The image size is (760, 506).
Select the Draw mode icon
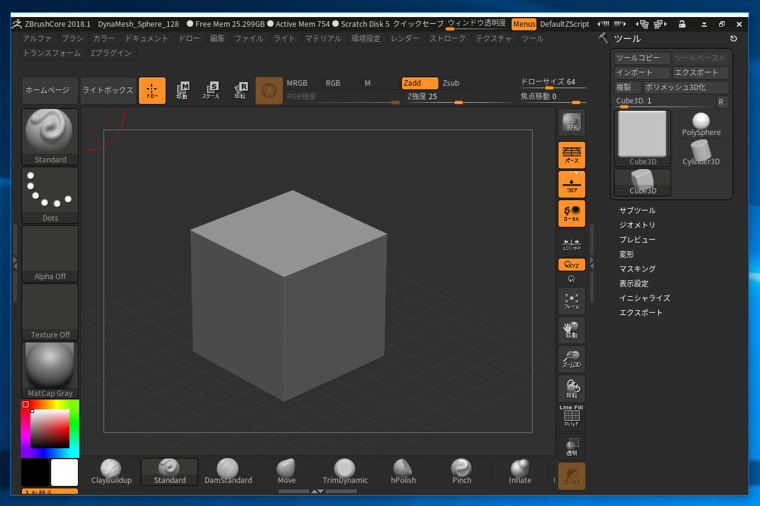[x=152, y=91]
